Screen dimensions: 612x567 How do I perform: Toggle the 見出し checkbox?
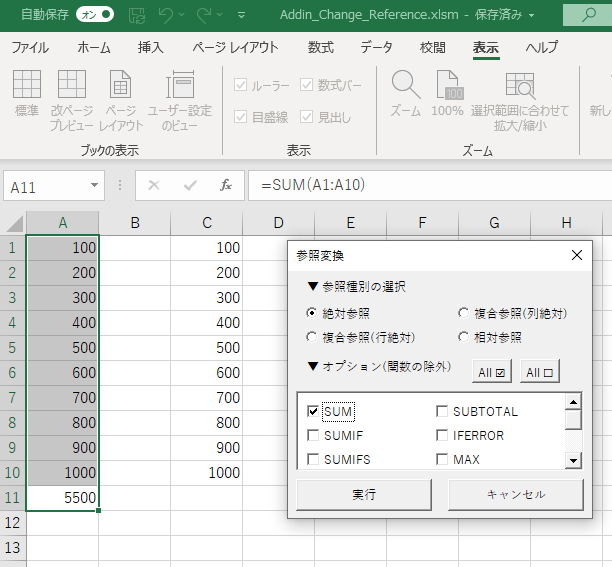click(306, 116)
